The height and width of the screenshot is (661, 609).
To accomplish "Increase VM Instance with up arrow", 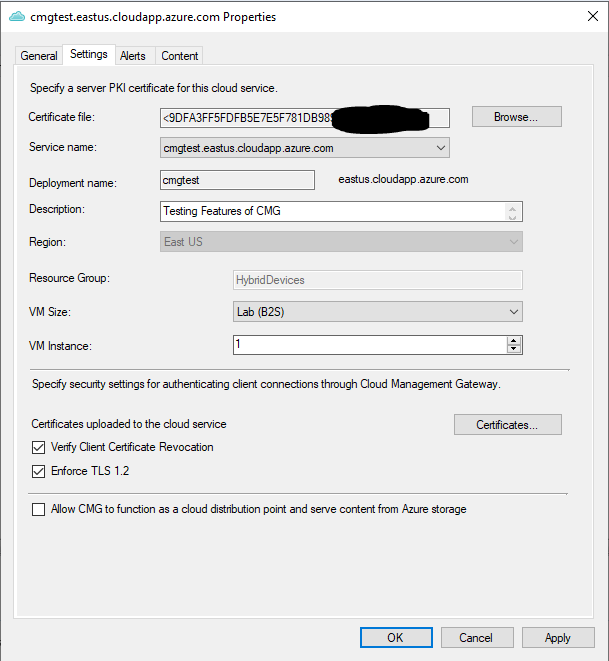I will tap(514, 341).
